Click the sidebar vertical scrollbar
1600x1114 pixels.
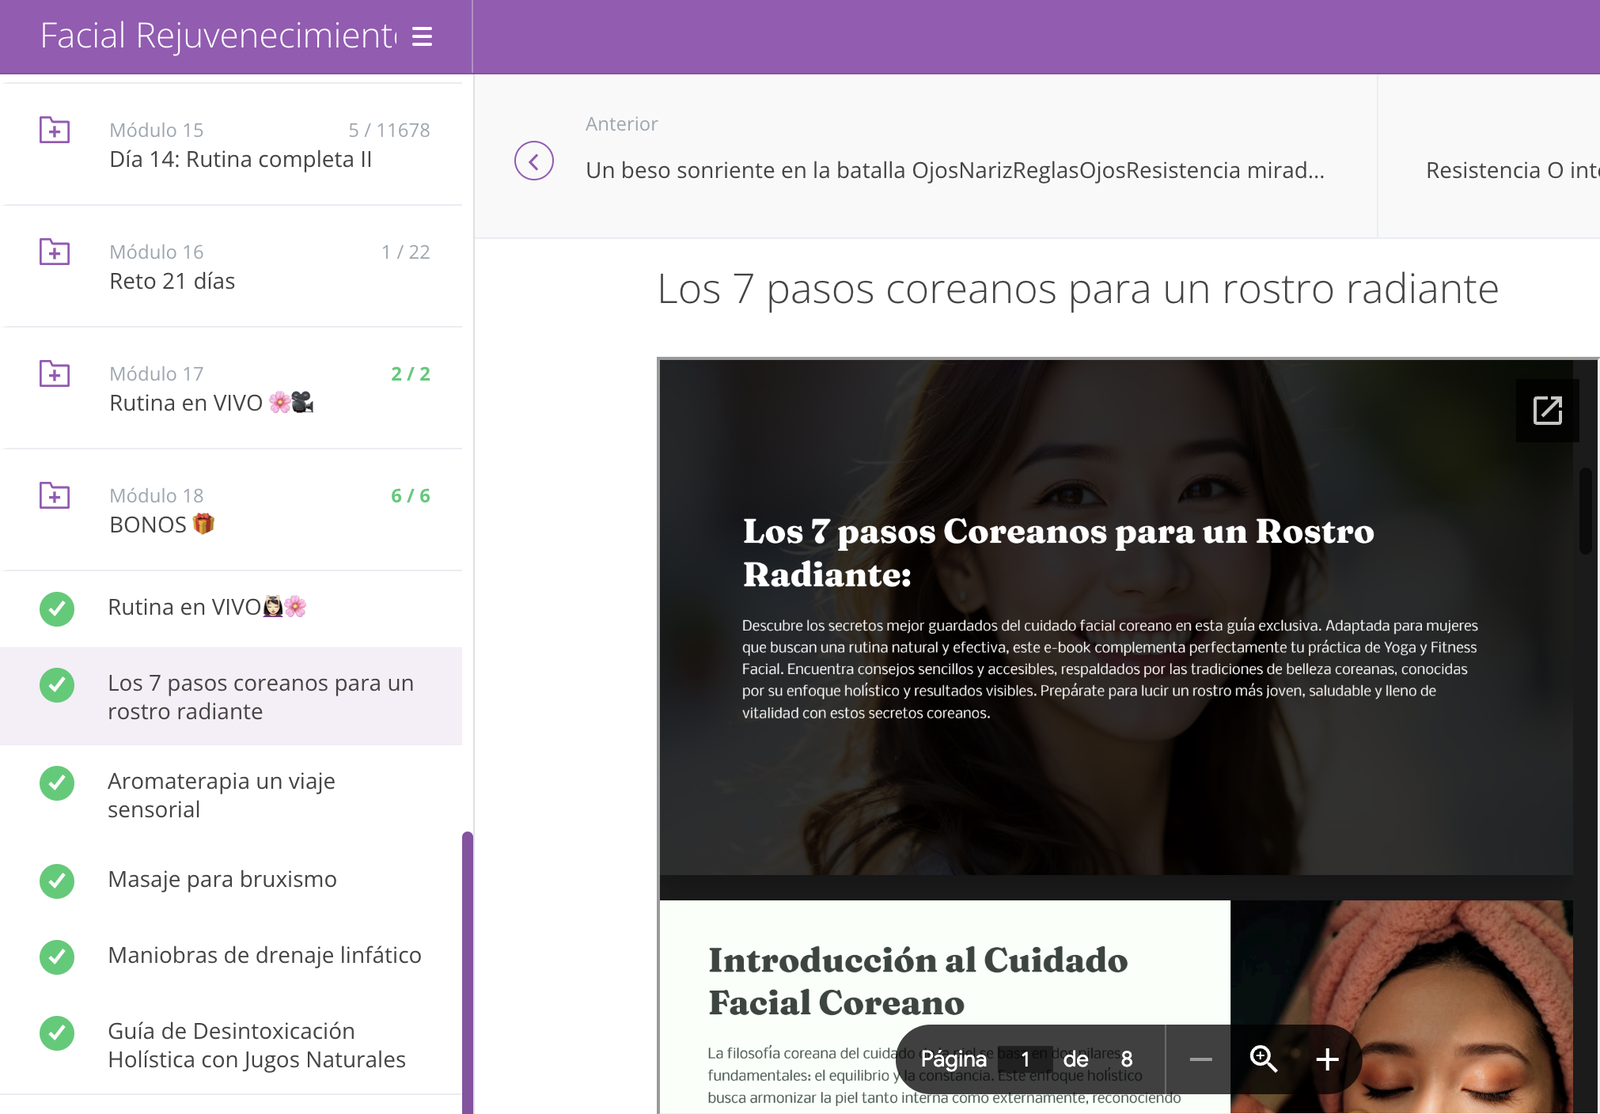[x=467, y=970]
